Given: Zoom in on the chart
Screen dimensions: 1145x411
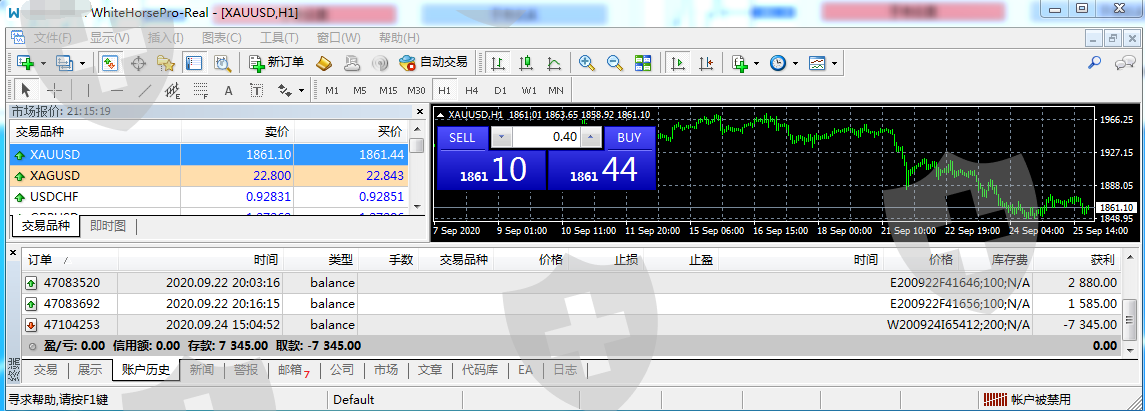Looking at the screenshot, I should click(x=587, y=62).
